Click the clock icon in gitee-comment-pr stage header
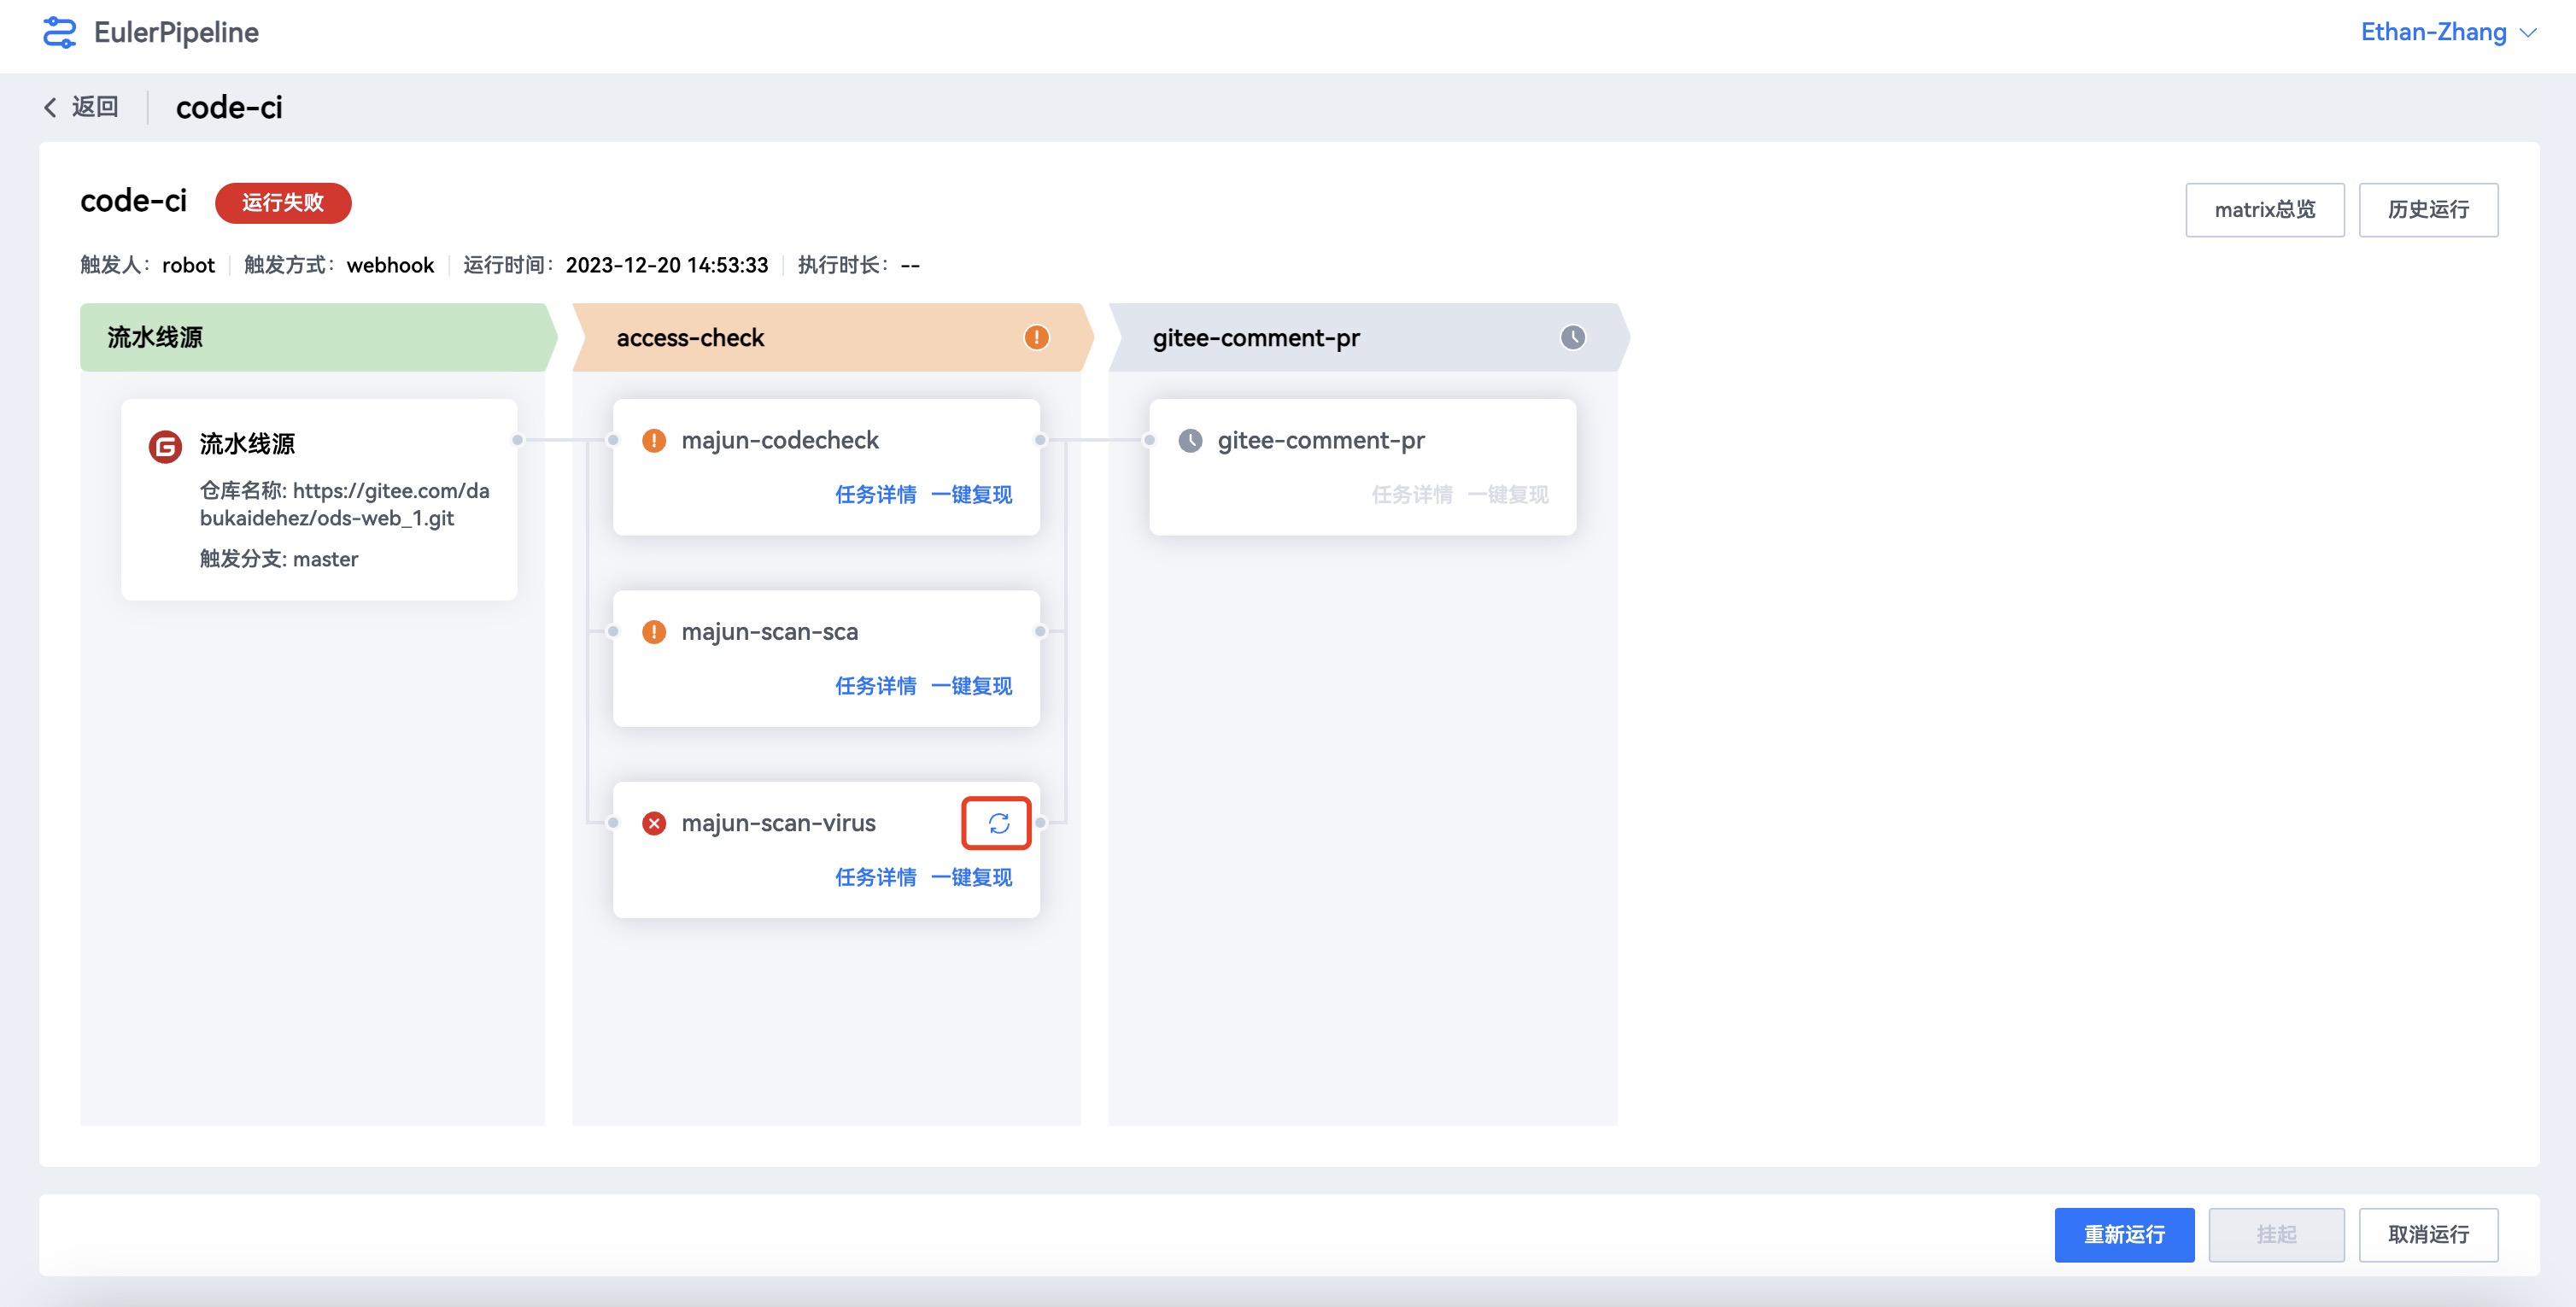Image resolution: width=2576 pixels, height=1307 pixels. [x=1572, y=337]
